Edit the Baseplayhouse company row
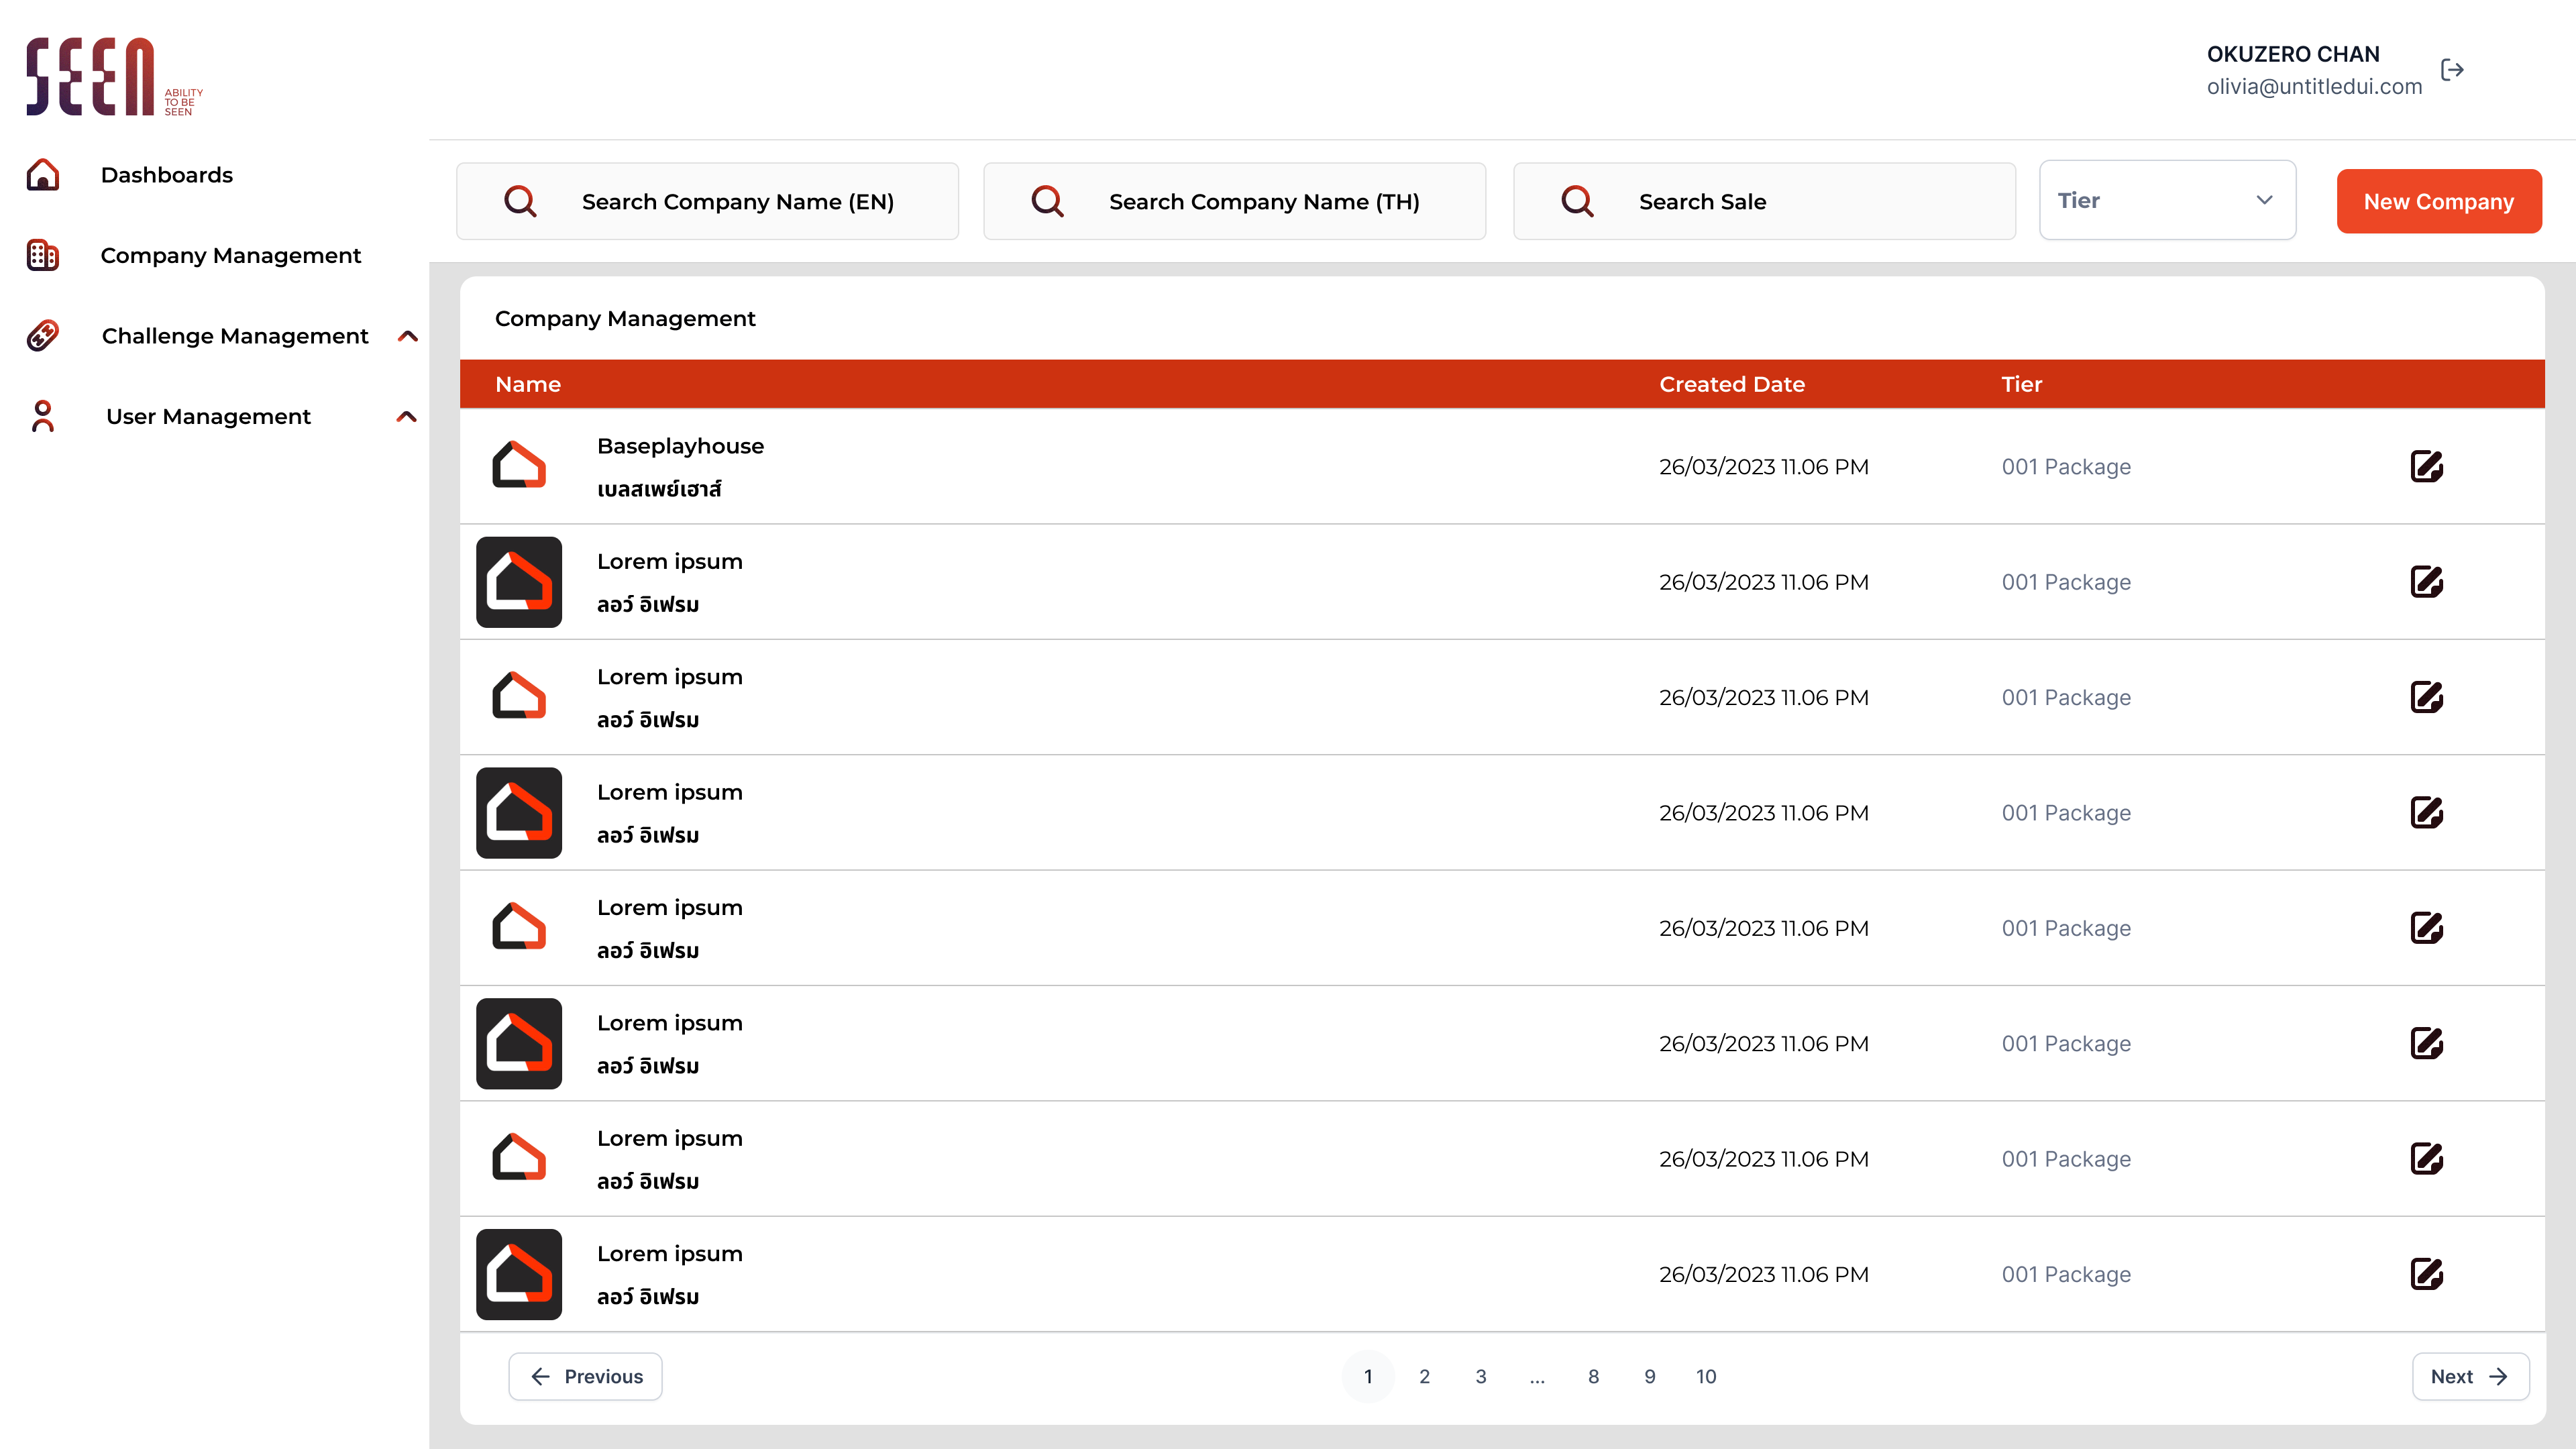This screenshot has height=1449, width=2576. [x=2426, y=467]
